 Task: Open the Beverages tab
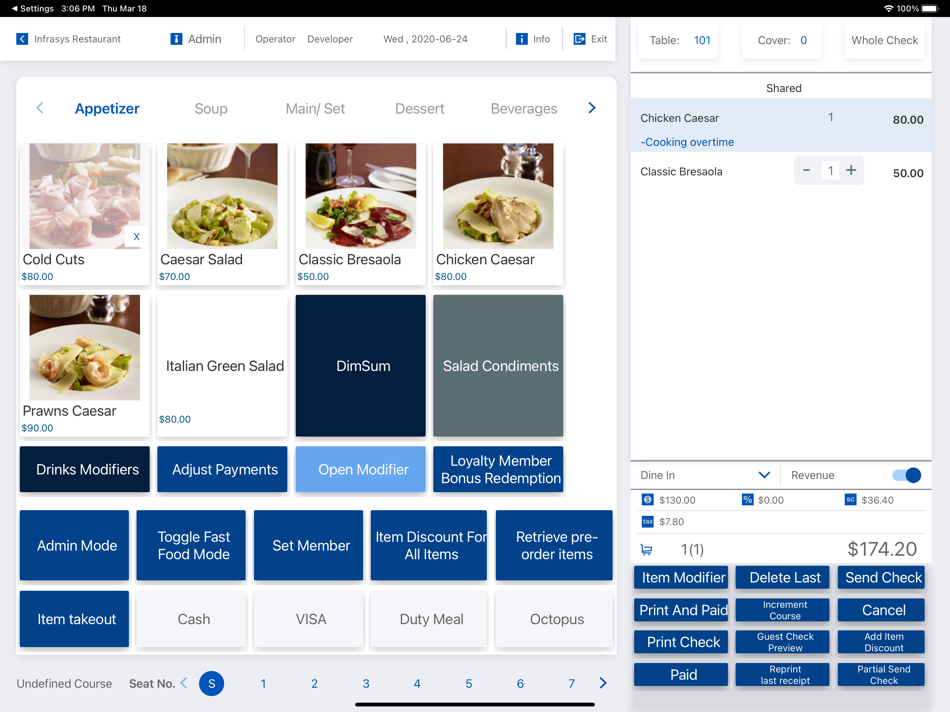(x=524, y=108)
